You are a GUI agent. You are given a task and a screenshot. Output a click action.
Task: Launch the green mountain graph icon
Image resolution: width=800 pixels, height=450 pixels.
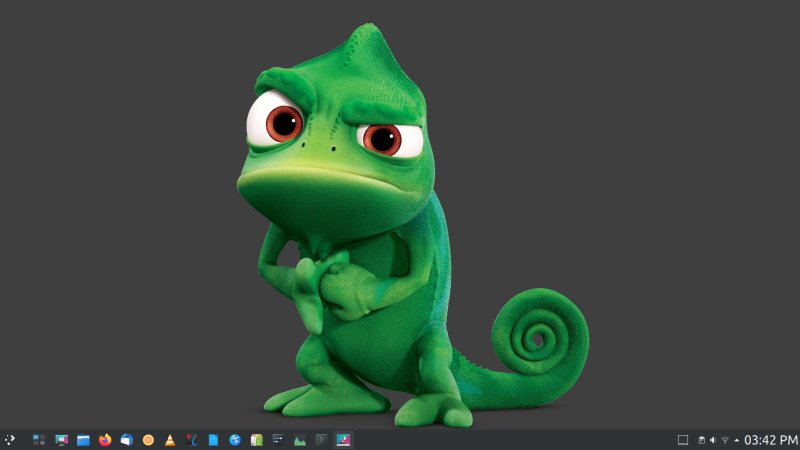pos(300,440)
